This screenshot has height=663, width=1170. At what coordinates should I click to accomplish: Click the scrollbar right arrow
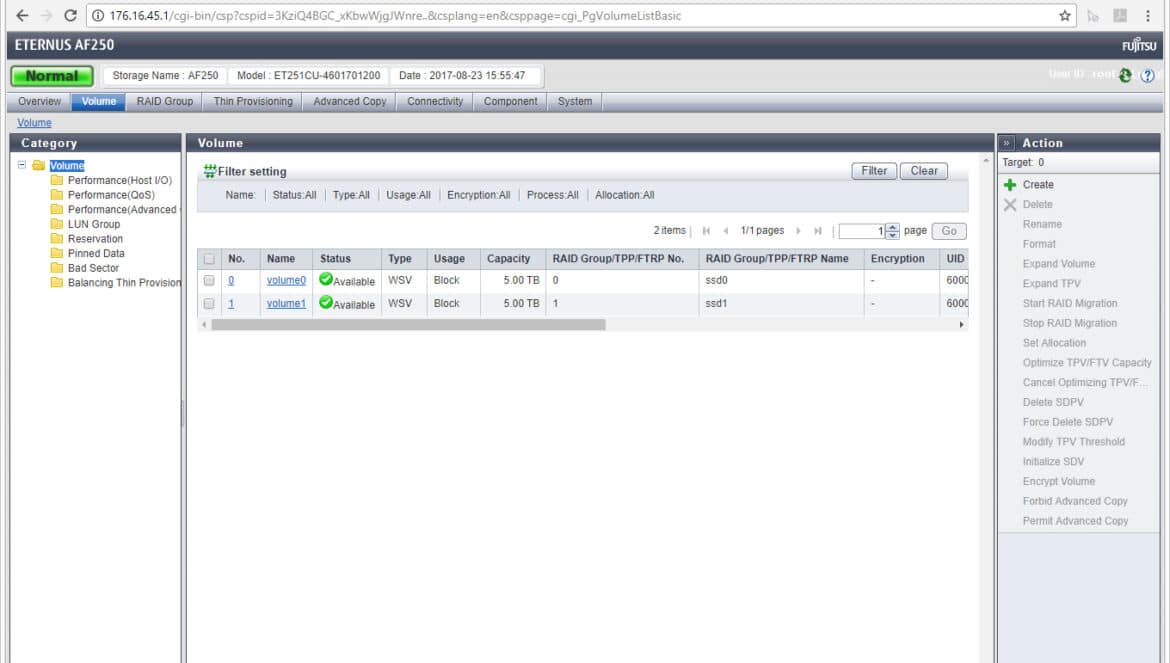[x=961, y=324]
